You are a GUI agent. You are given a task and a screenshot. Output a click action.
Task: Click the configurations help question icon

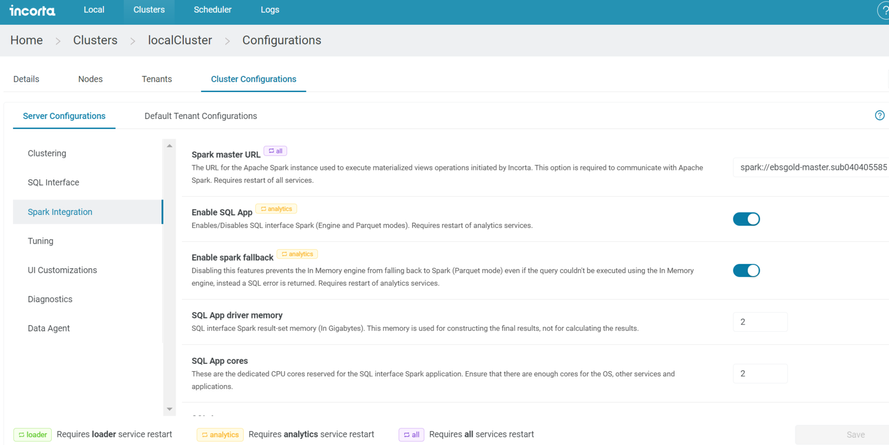(879, 116)
